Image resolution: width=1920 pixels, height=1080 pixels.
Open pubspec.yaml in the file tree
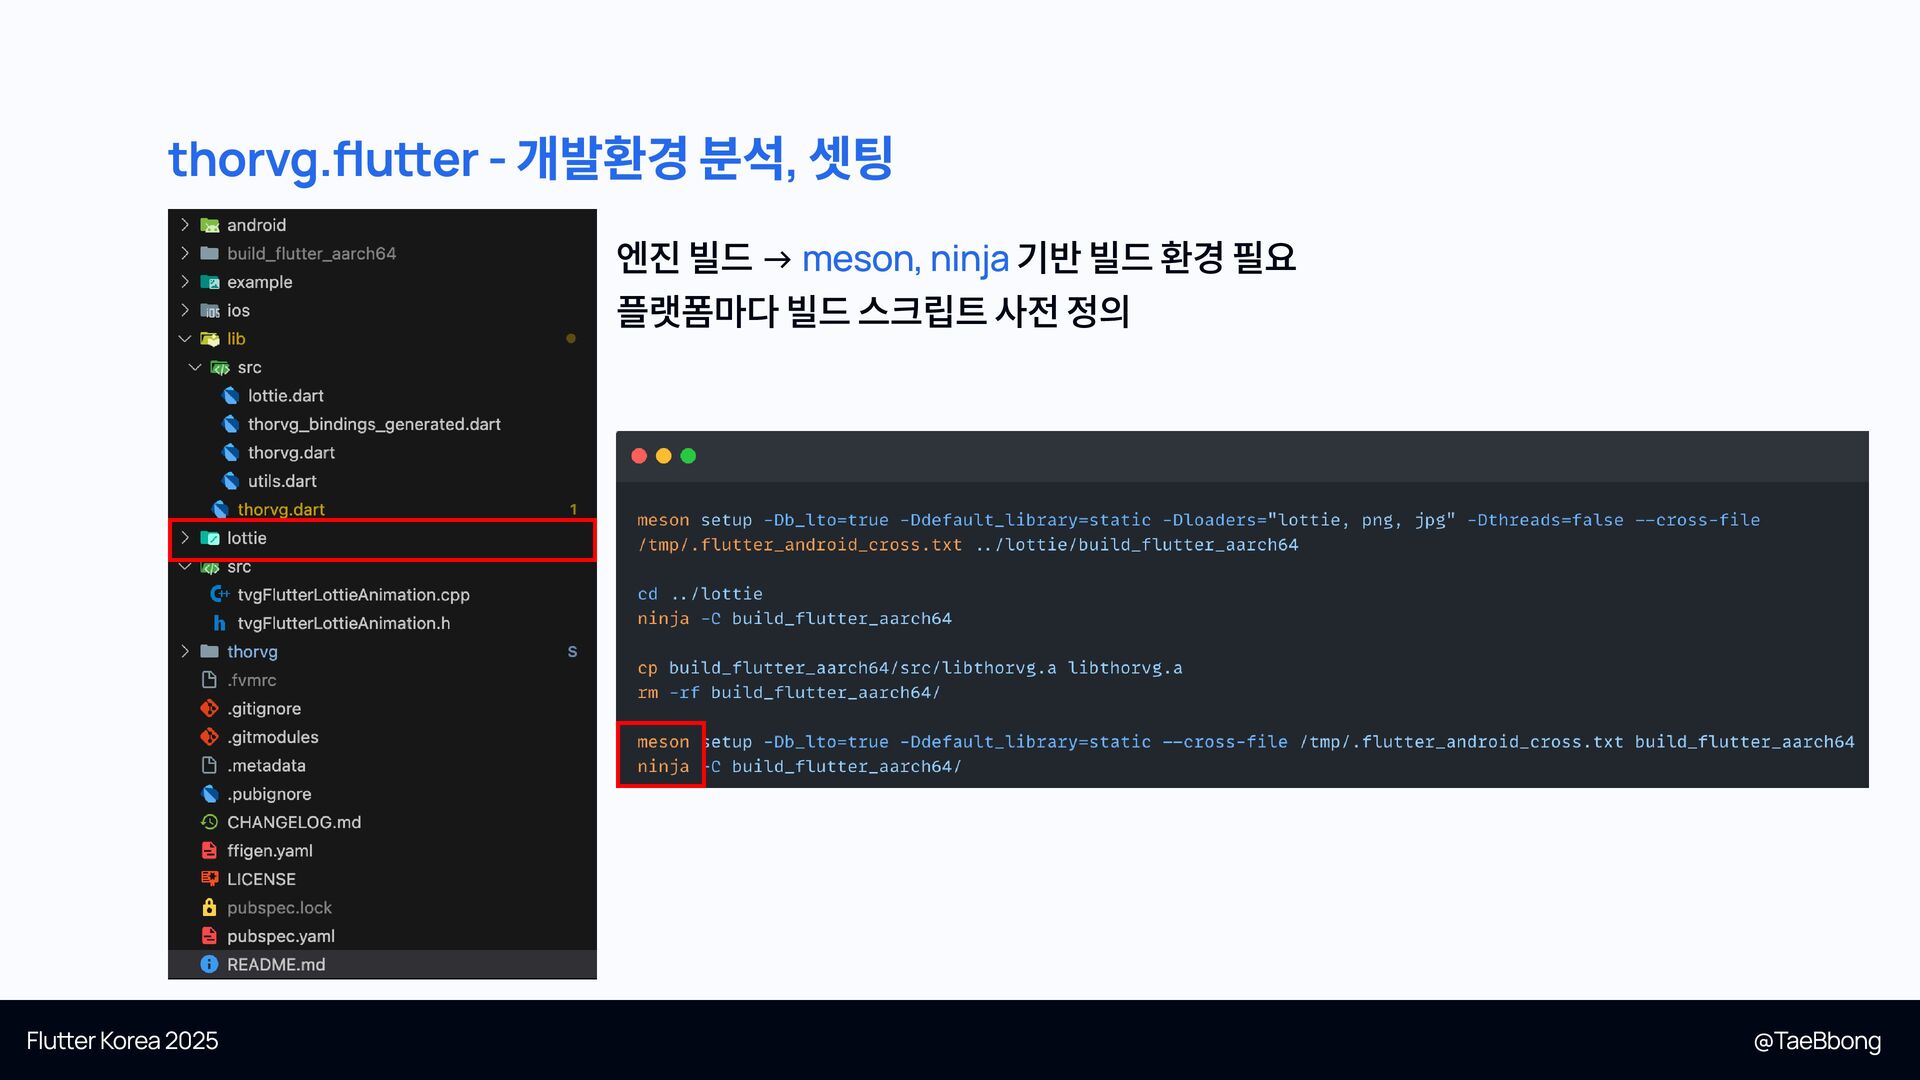pos(280,936)
